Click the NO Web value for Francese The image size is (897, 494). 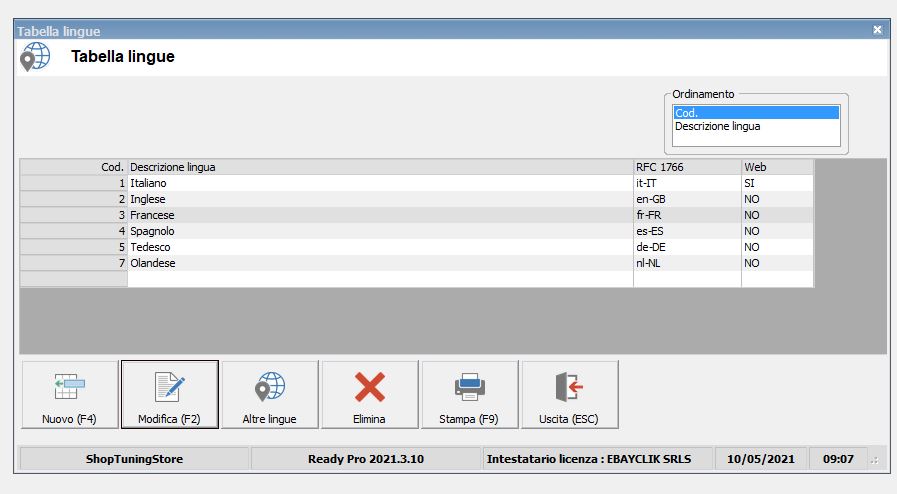point(777,215)
